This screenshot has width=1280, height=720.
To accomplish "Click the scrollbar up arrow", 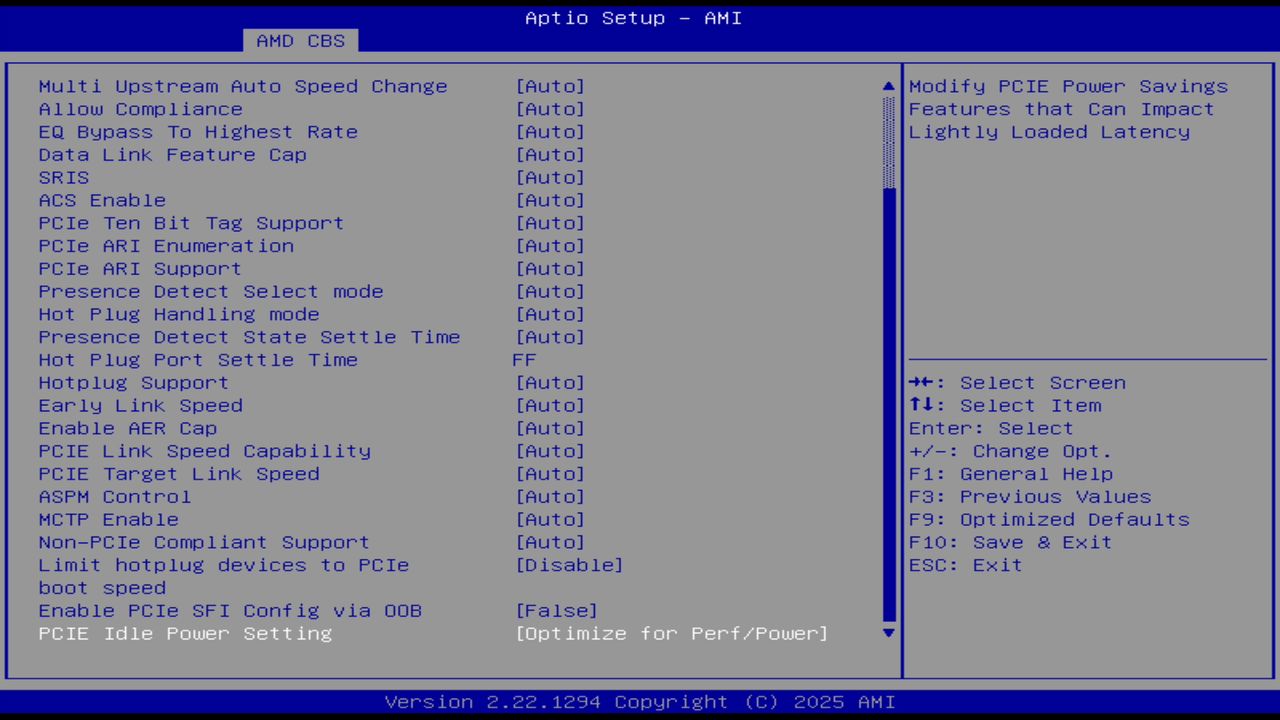I will tap(889, 87).
